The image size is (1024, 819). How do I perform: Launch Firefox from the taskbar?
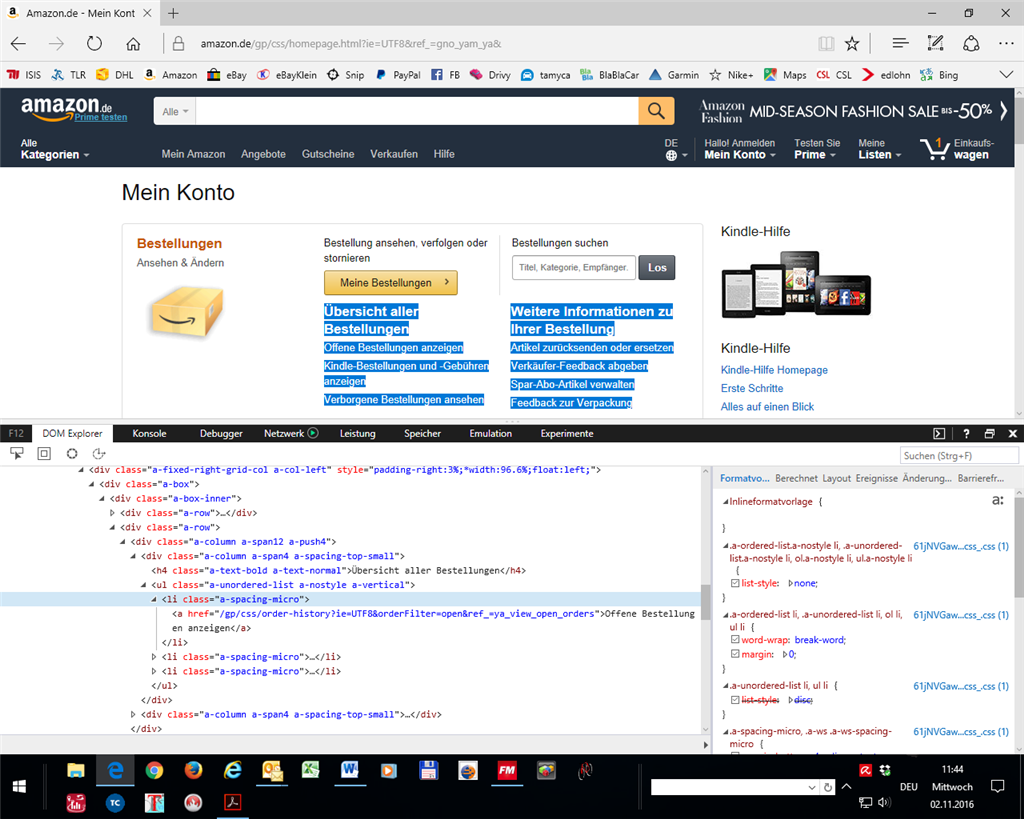point(193,771)
